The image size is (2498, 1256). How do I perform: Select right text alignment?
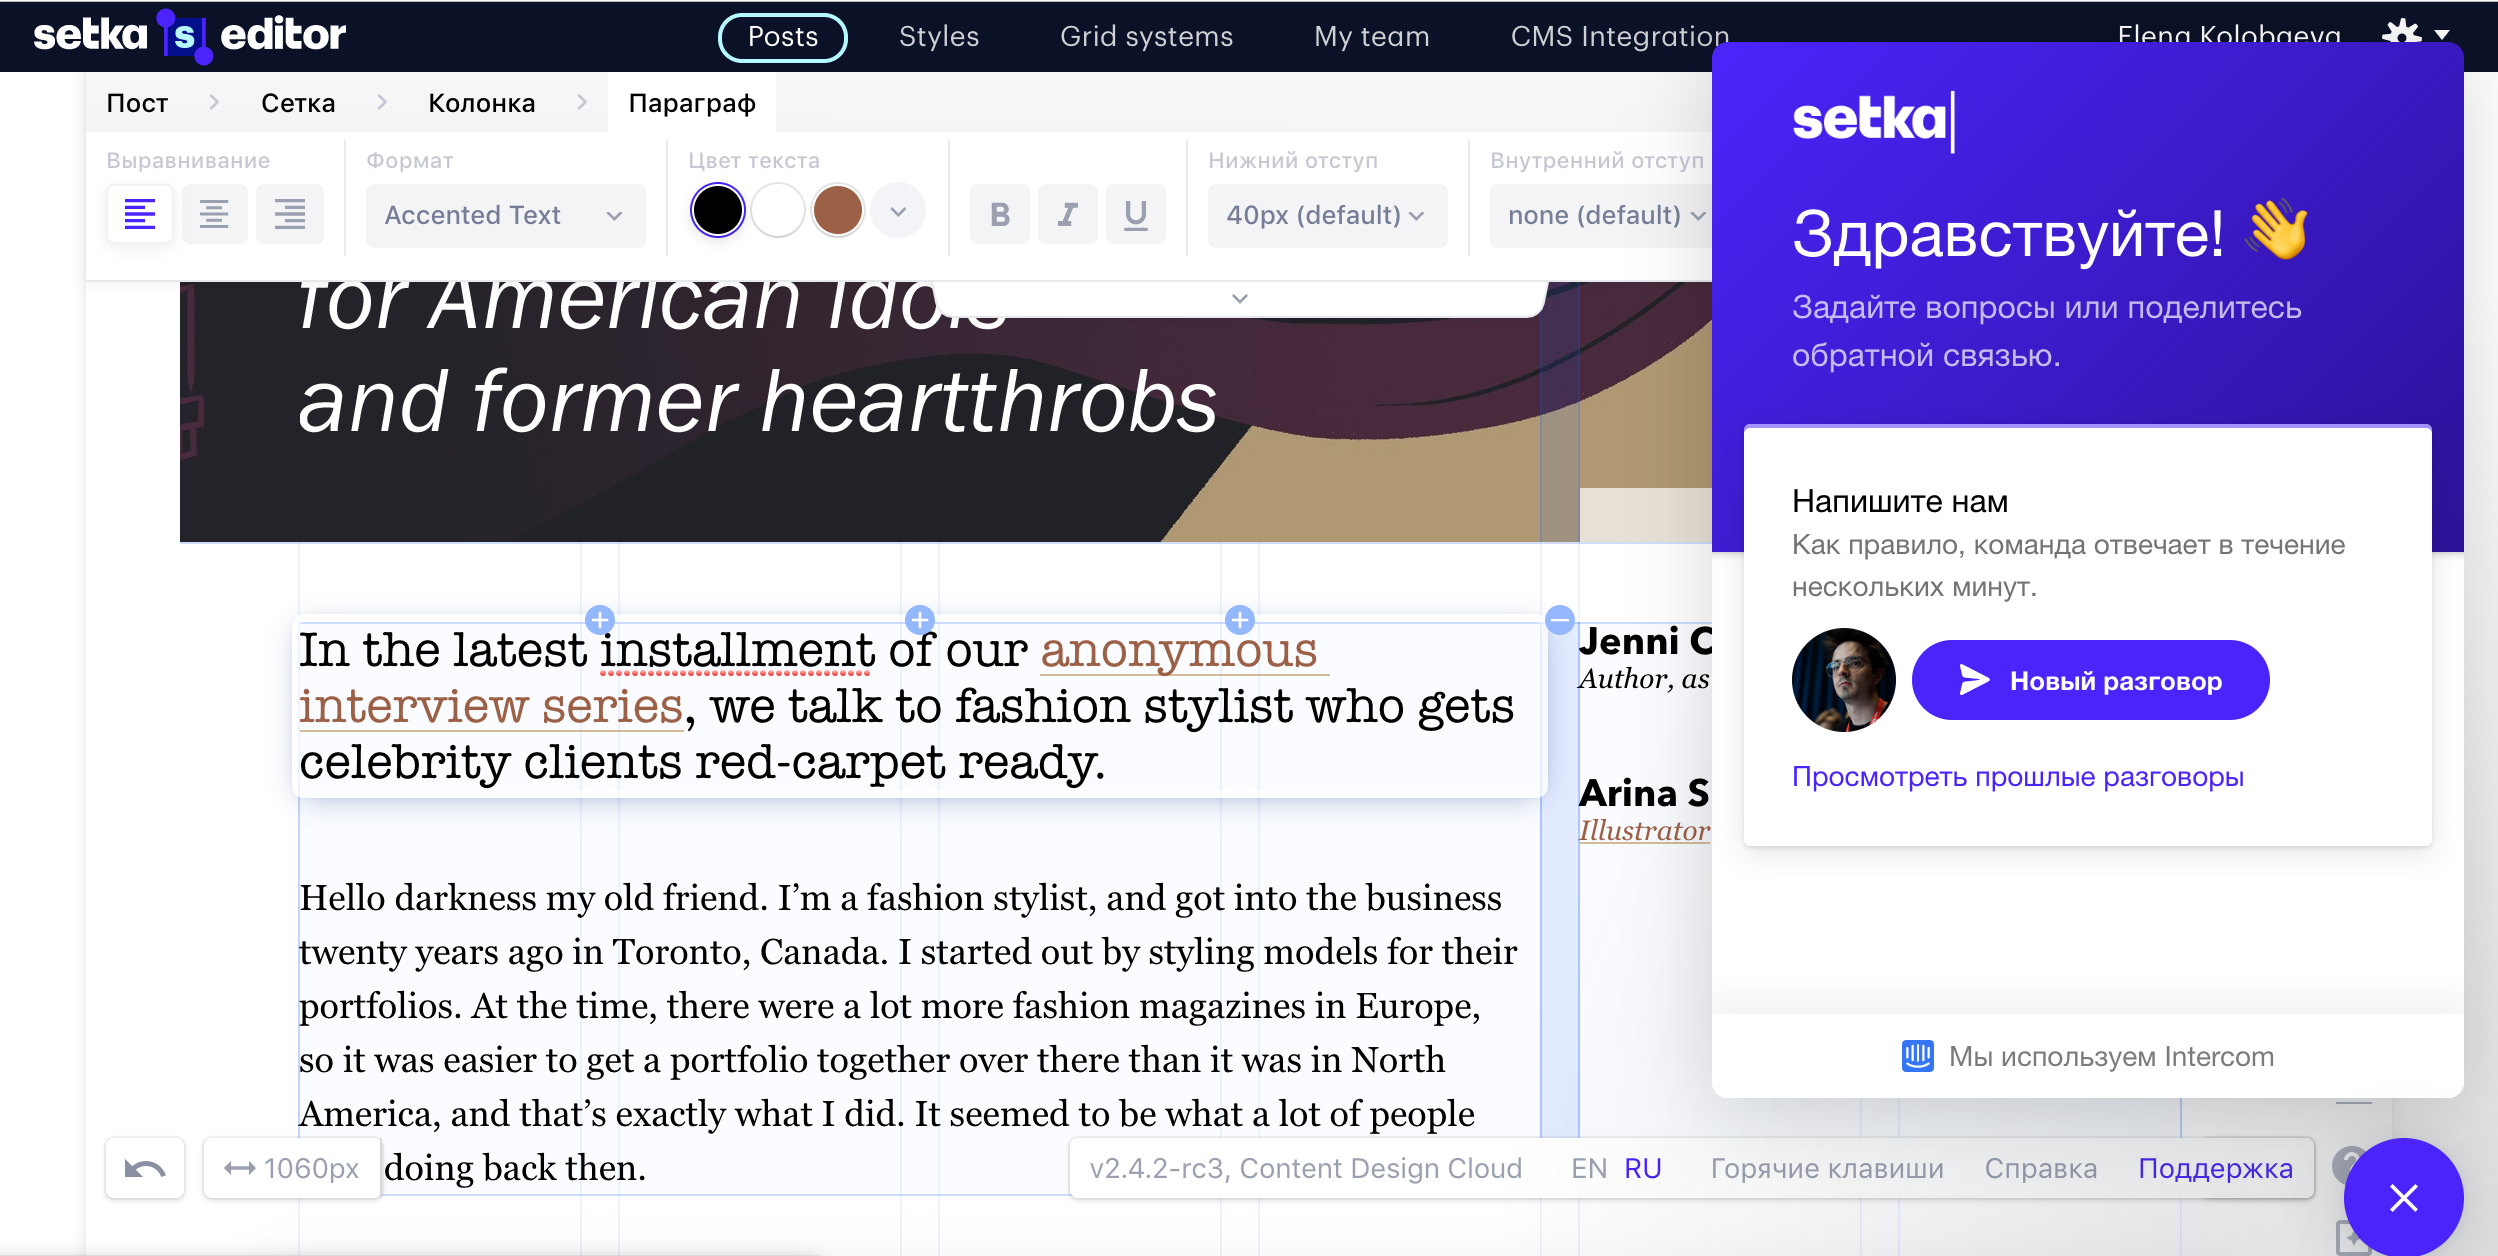[x=290, y=213]
